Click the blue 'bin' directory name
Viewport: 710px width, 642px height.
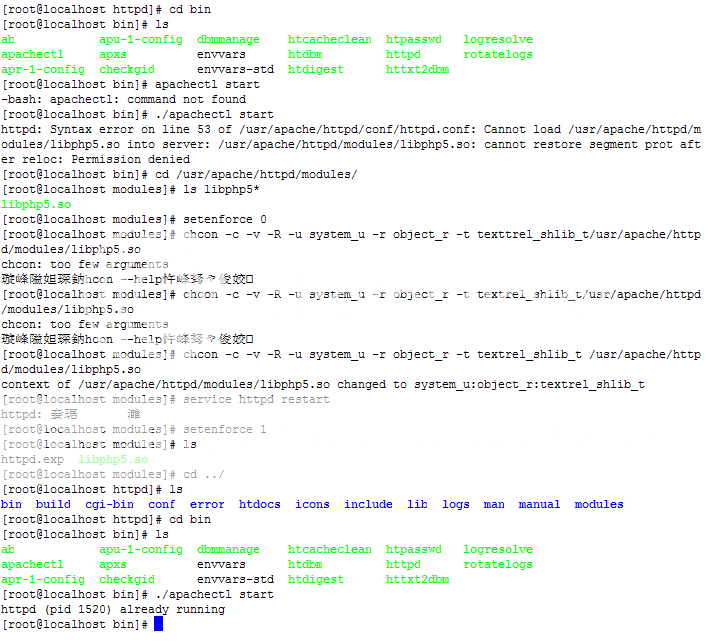(x=11, y=504)
